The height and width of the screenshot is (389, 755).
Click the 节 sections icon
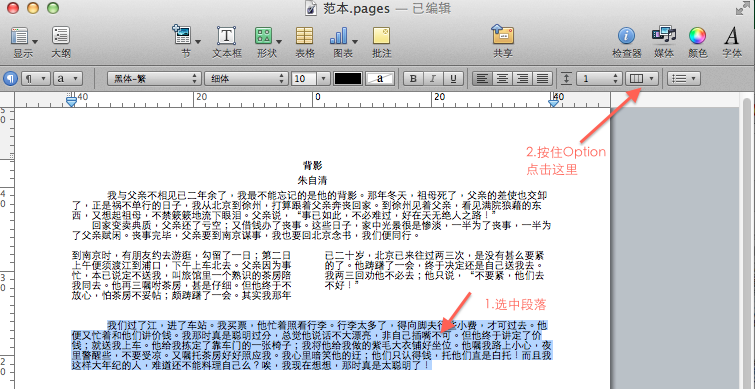coord(182,35)
